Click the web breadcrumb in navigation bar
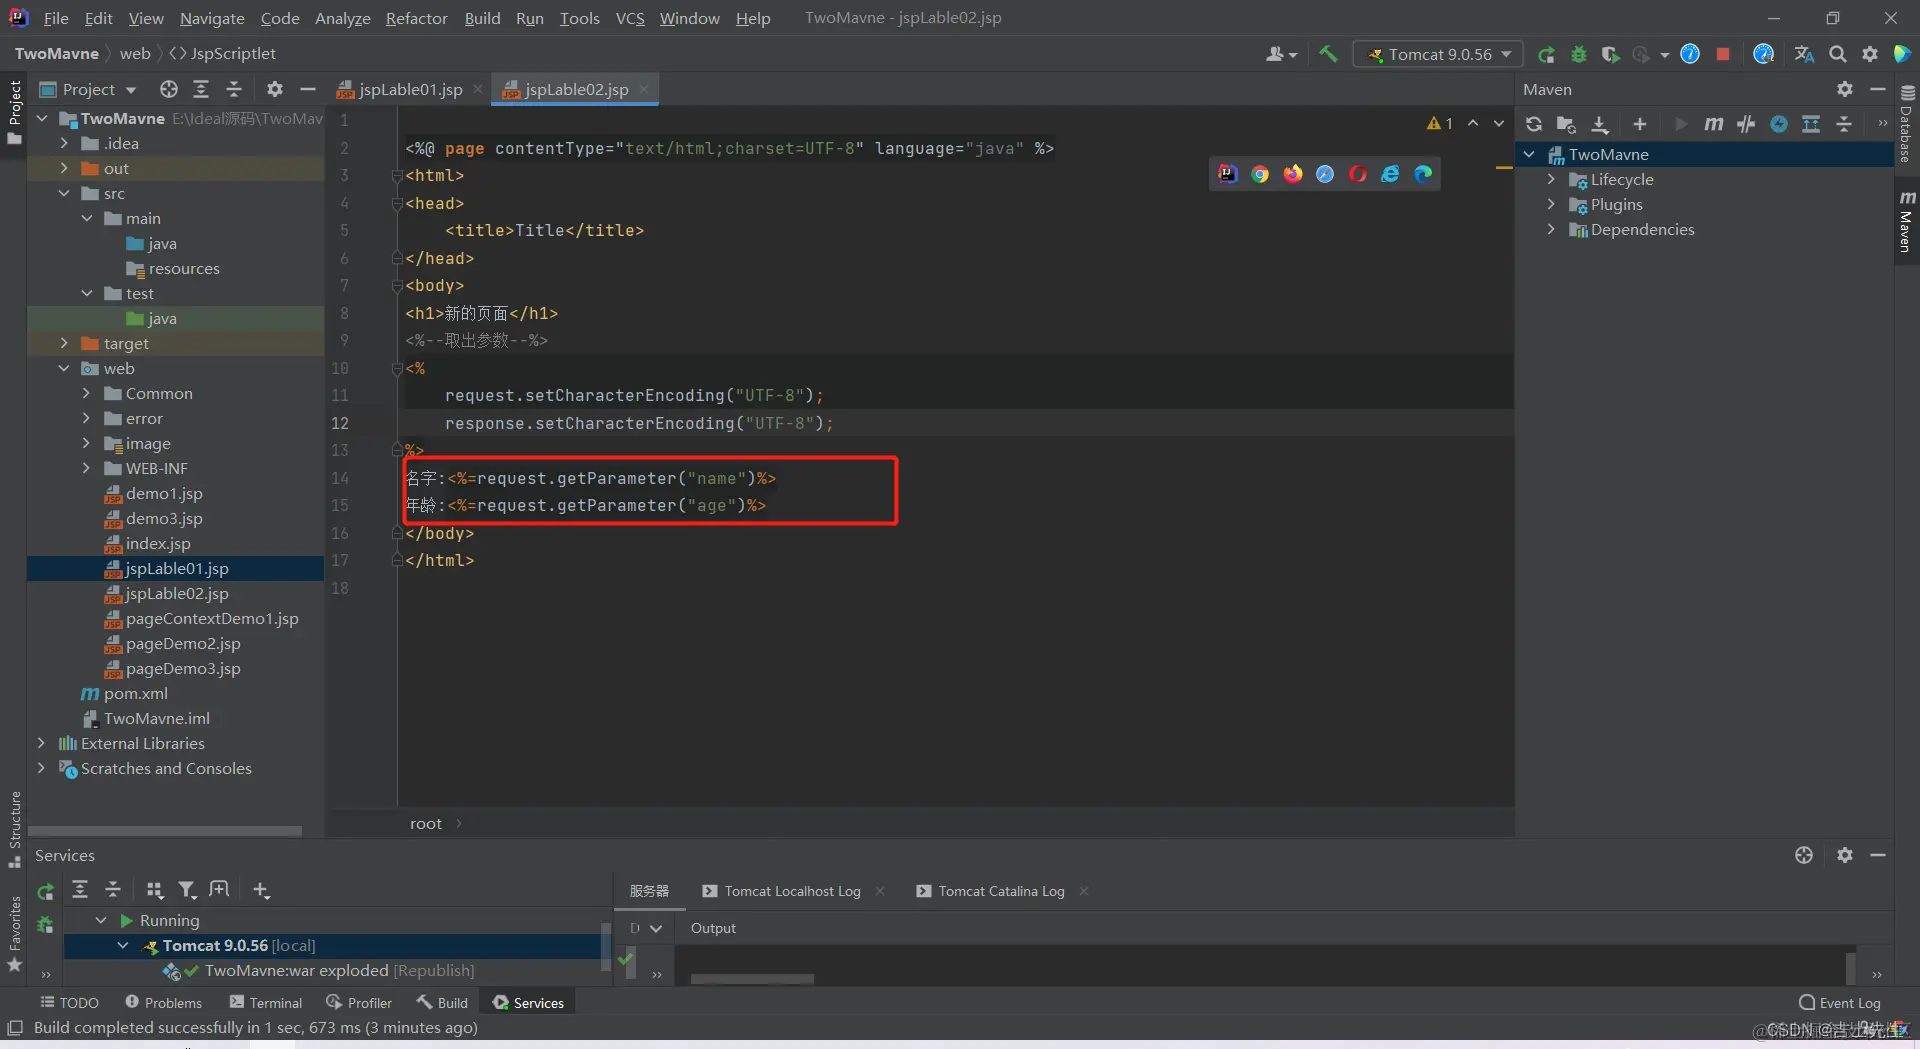This screenshot has height=1049, width=1920. pos(135,53)
